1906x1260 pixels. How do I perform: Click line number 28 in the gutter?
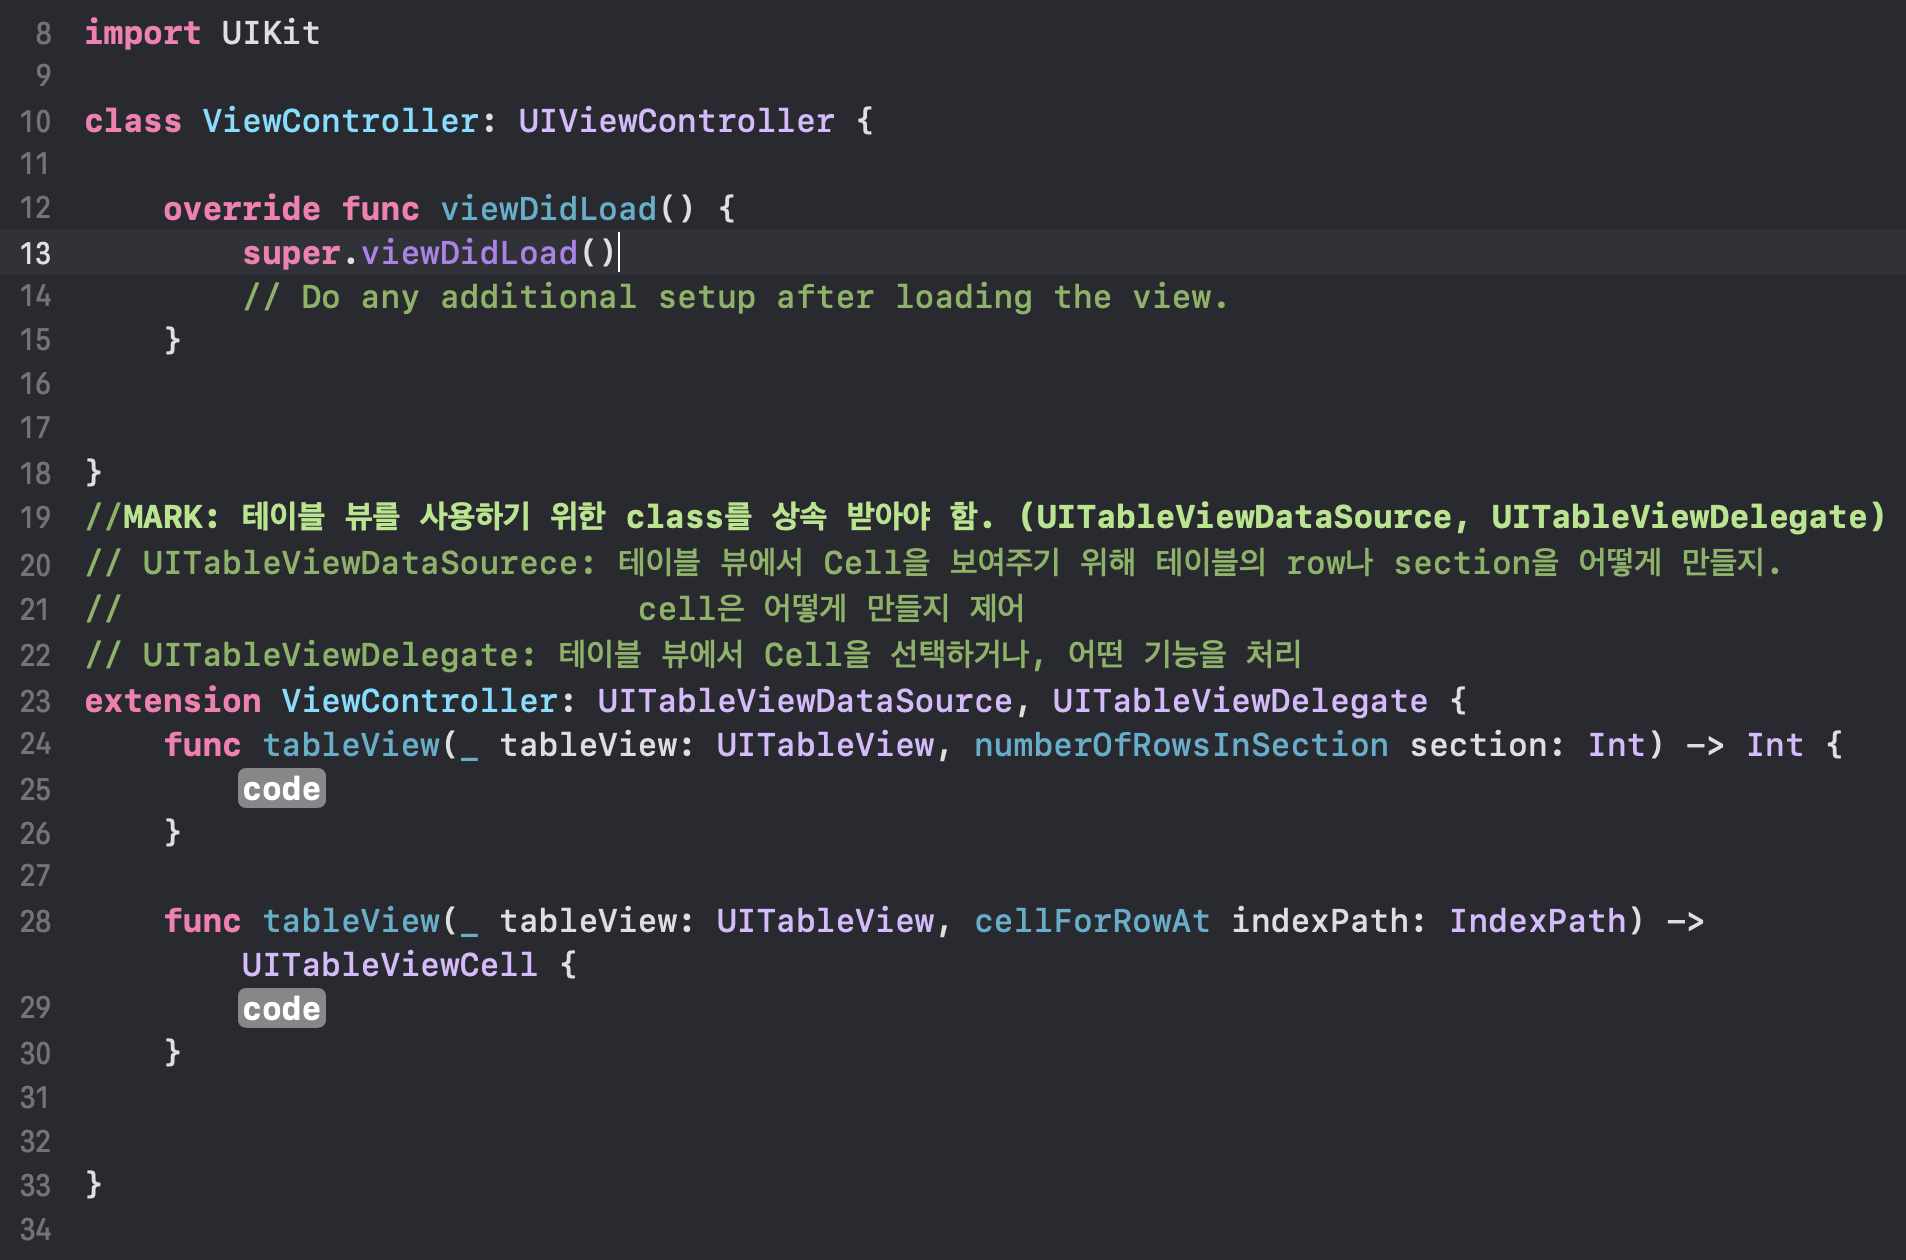point(35,921)
